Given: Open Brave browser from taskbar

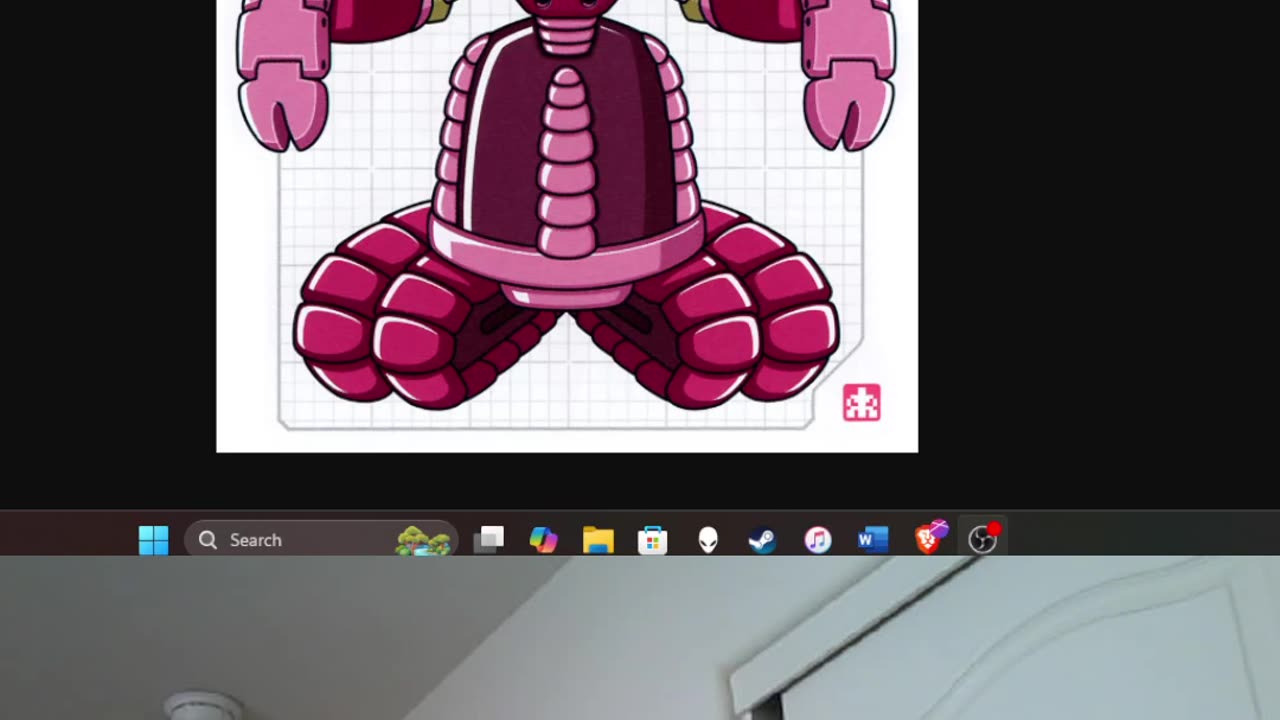Looking at the screenshot, I should 930,538.
